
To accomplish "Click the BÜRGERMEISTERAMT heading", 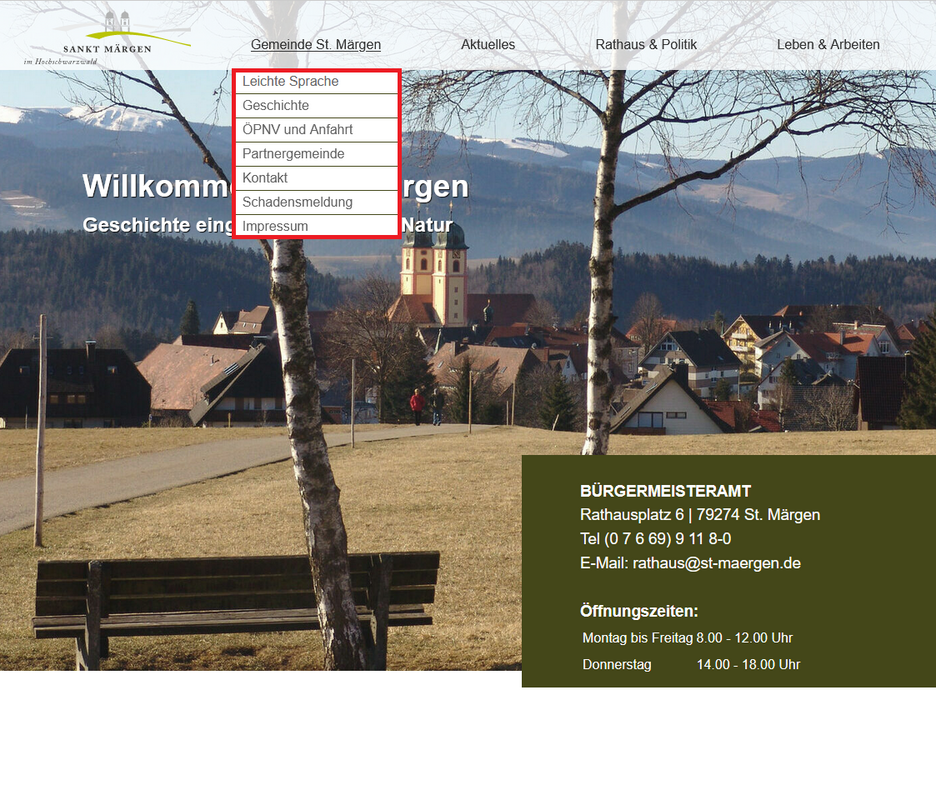I will tap(666, 491).
